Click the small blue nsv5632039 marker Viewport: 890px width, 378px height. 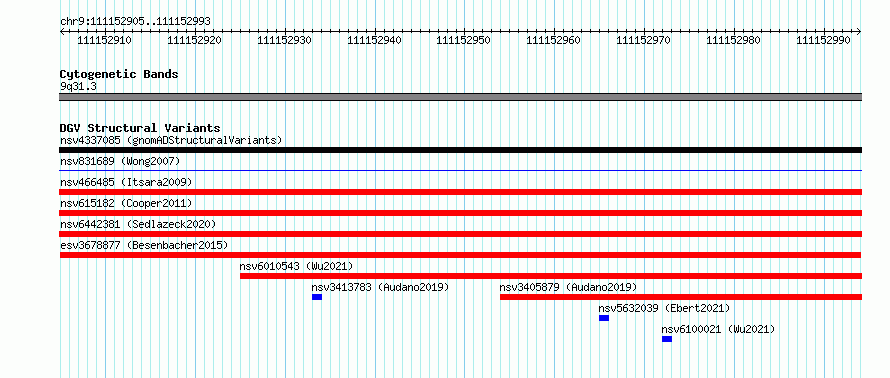[604, 318]
